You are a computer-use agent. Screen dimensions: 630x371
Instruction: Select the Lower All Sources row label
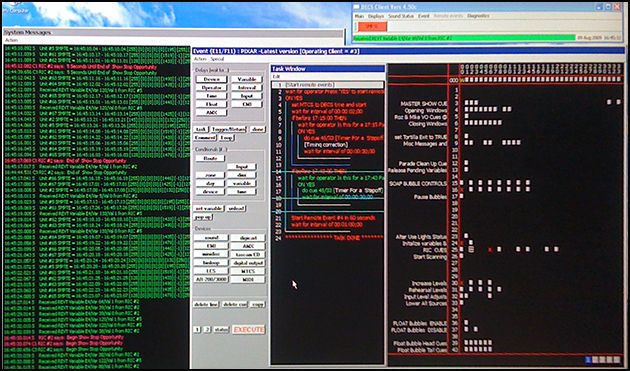[426, 303]
